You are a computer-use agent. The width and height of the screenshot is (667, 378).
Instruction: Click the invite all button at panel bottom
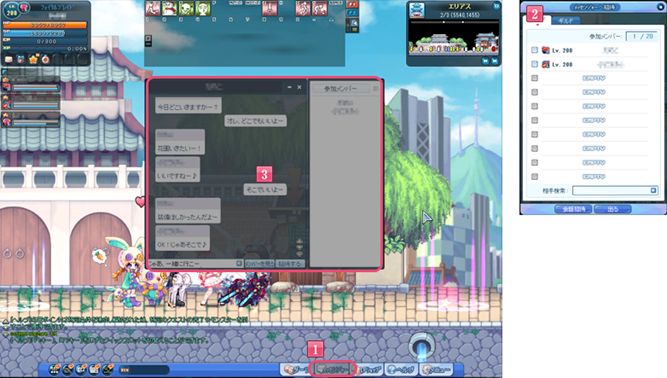click(573, 209)
